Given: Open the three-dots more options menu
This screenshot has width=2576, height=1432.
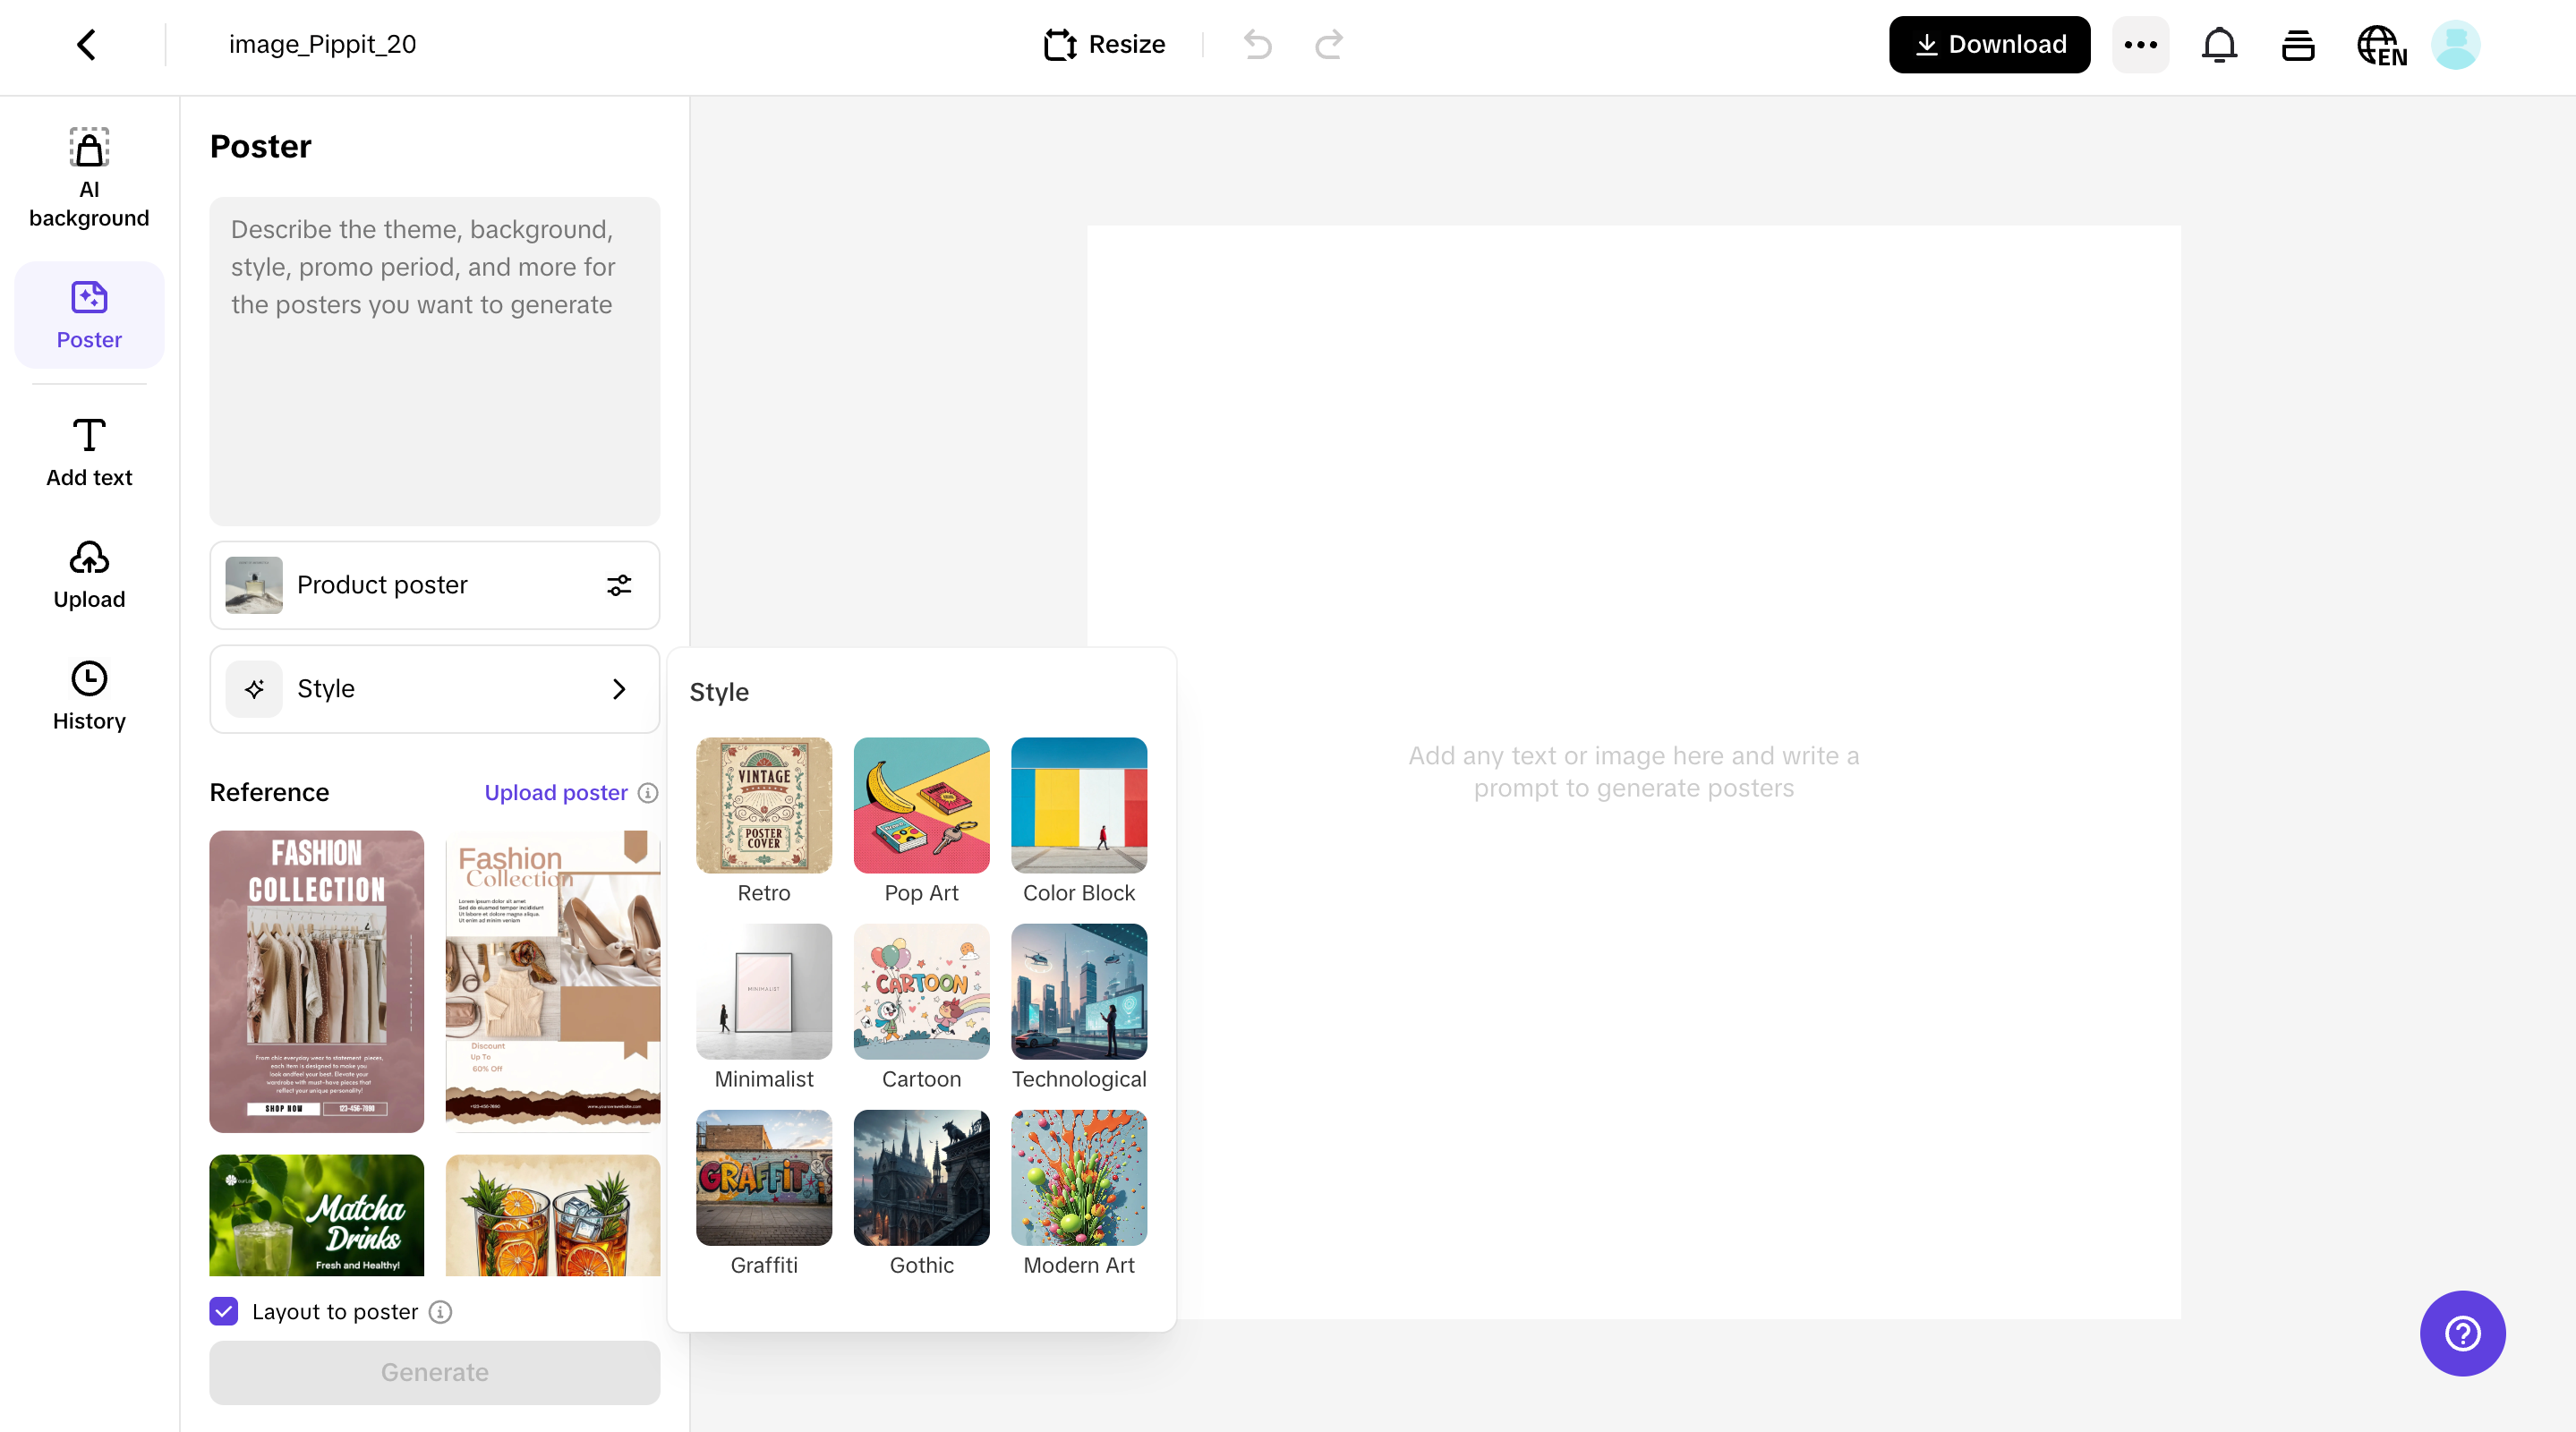Looking at the screenshot, I should [x=2140, y=45].
